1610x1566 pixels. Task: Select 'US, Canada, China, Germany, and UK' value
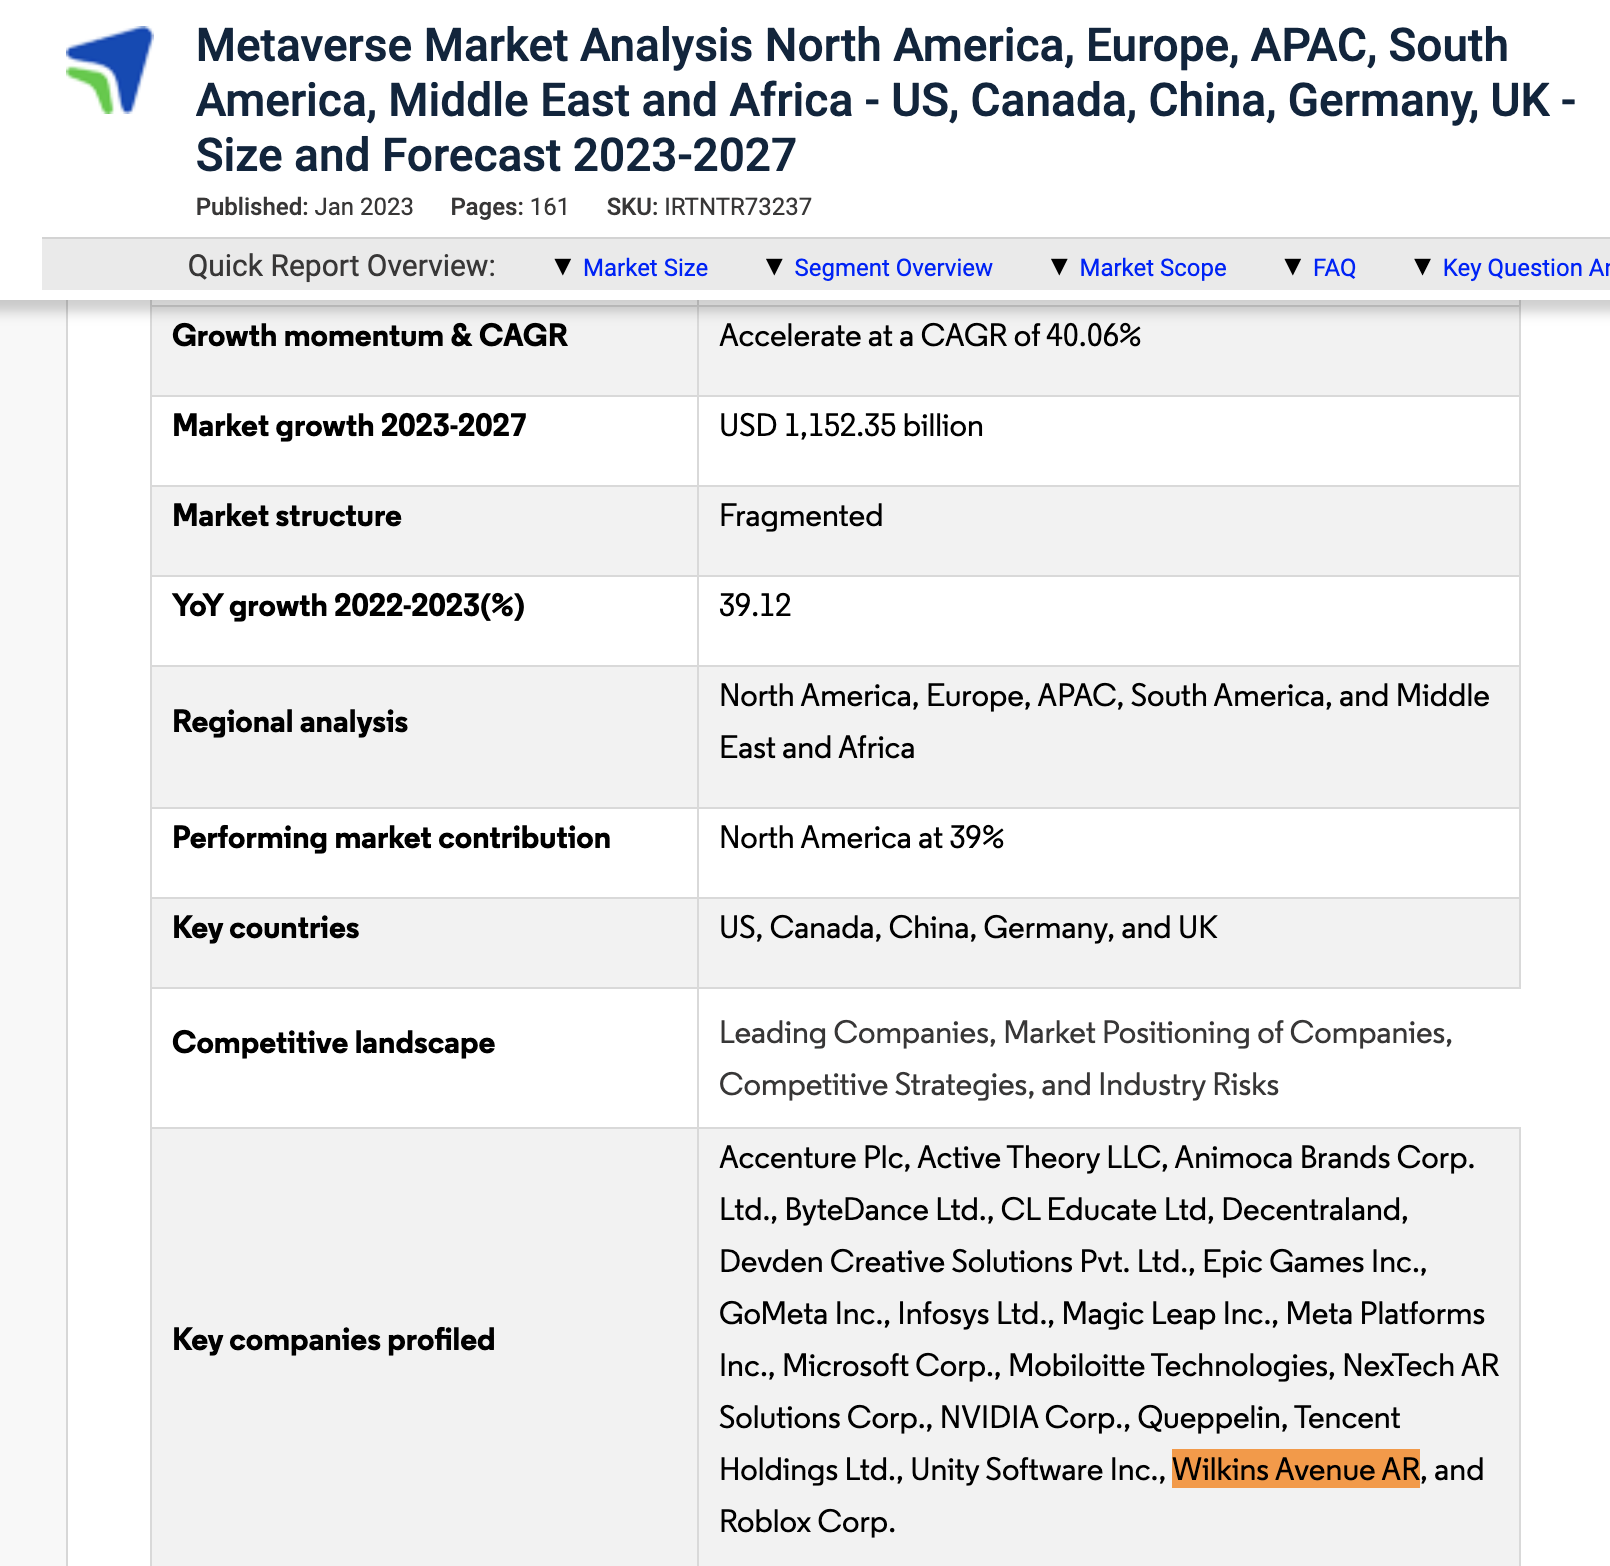(968, 928)
